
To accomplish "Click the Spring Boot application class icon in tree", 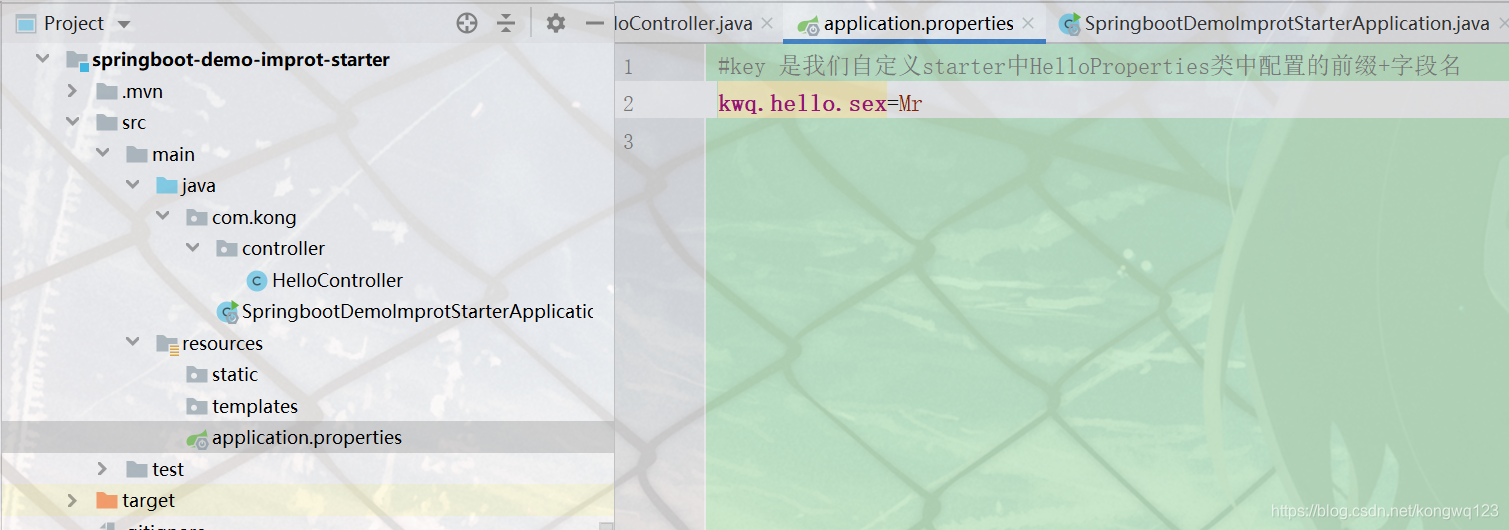I will pyautogui.click(x=228, y=312).
